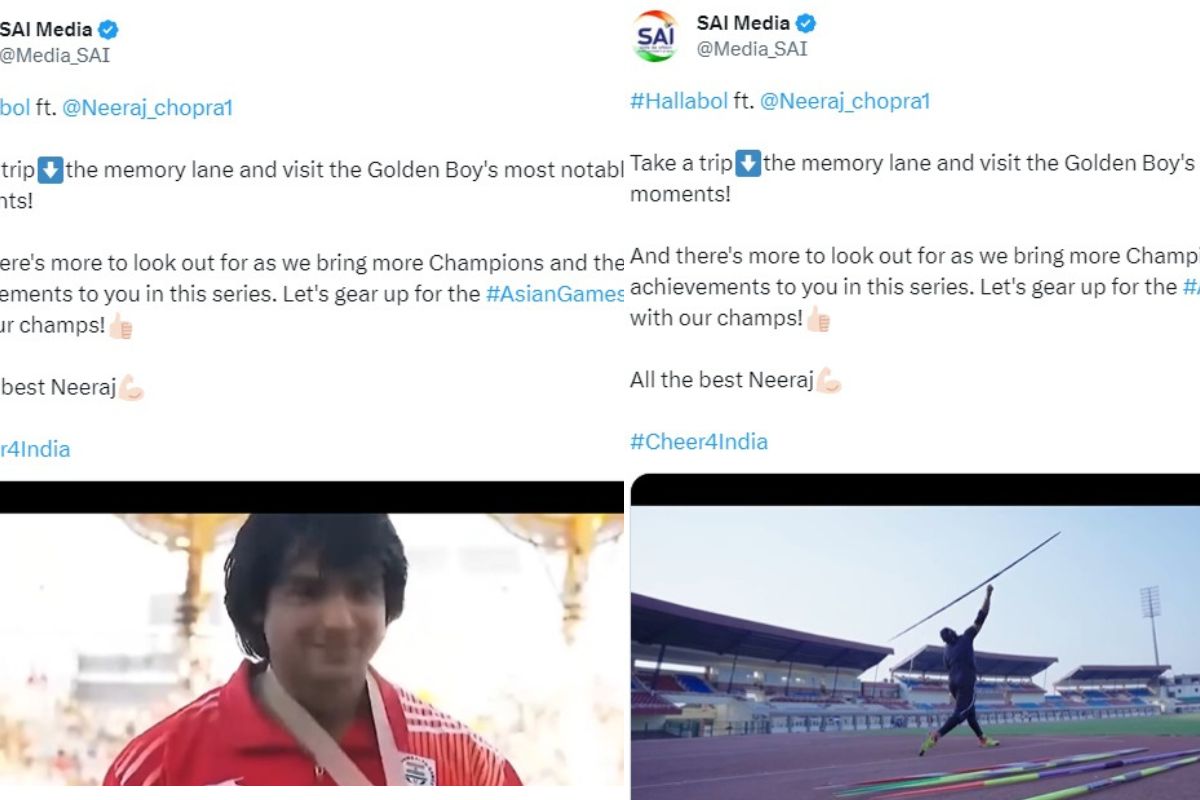Click the thumbs up emoji in left tweet
The height and width of the screenshot is (800, 1200).
[120, 327]
